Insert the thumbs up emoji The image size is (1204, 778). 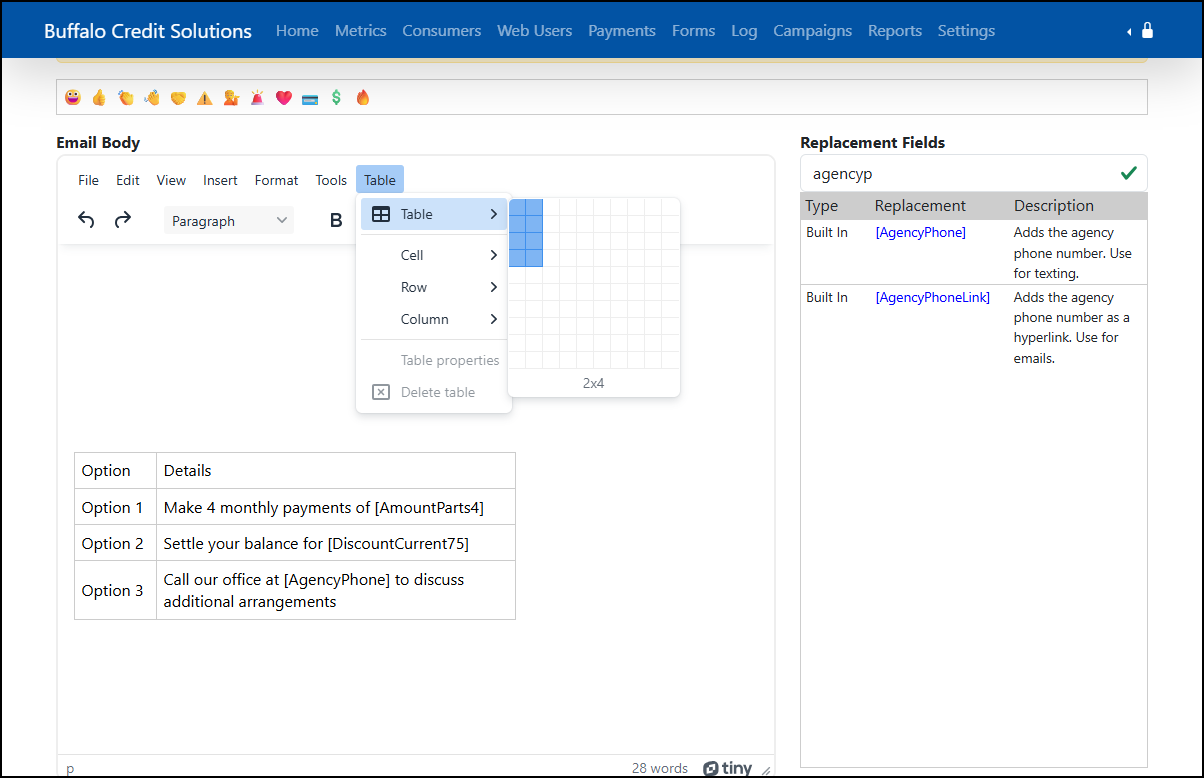click(99, 97)
